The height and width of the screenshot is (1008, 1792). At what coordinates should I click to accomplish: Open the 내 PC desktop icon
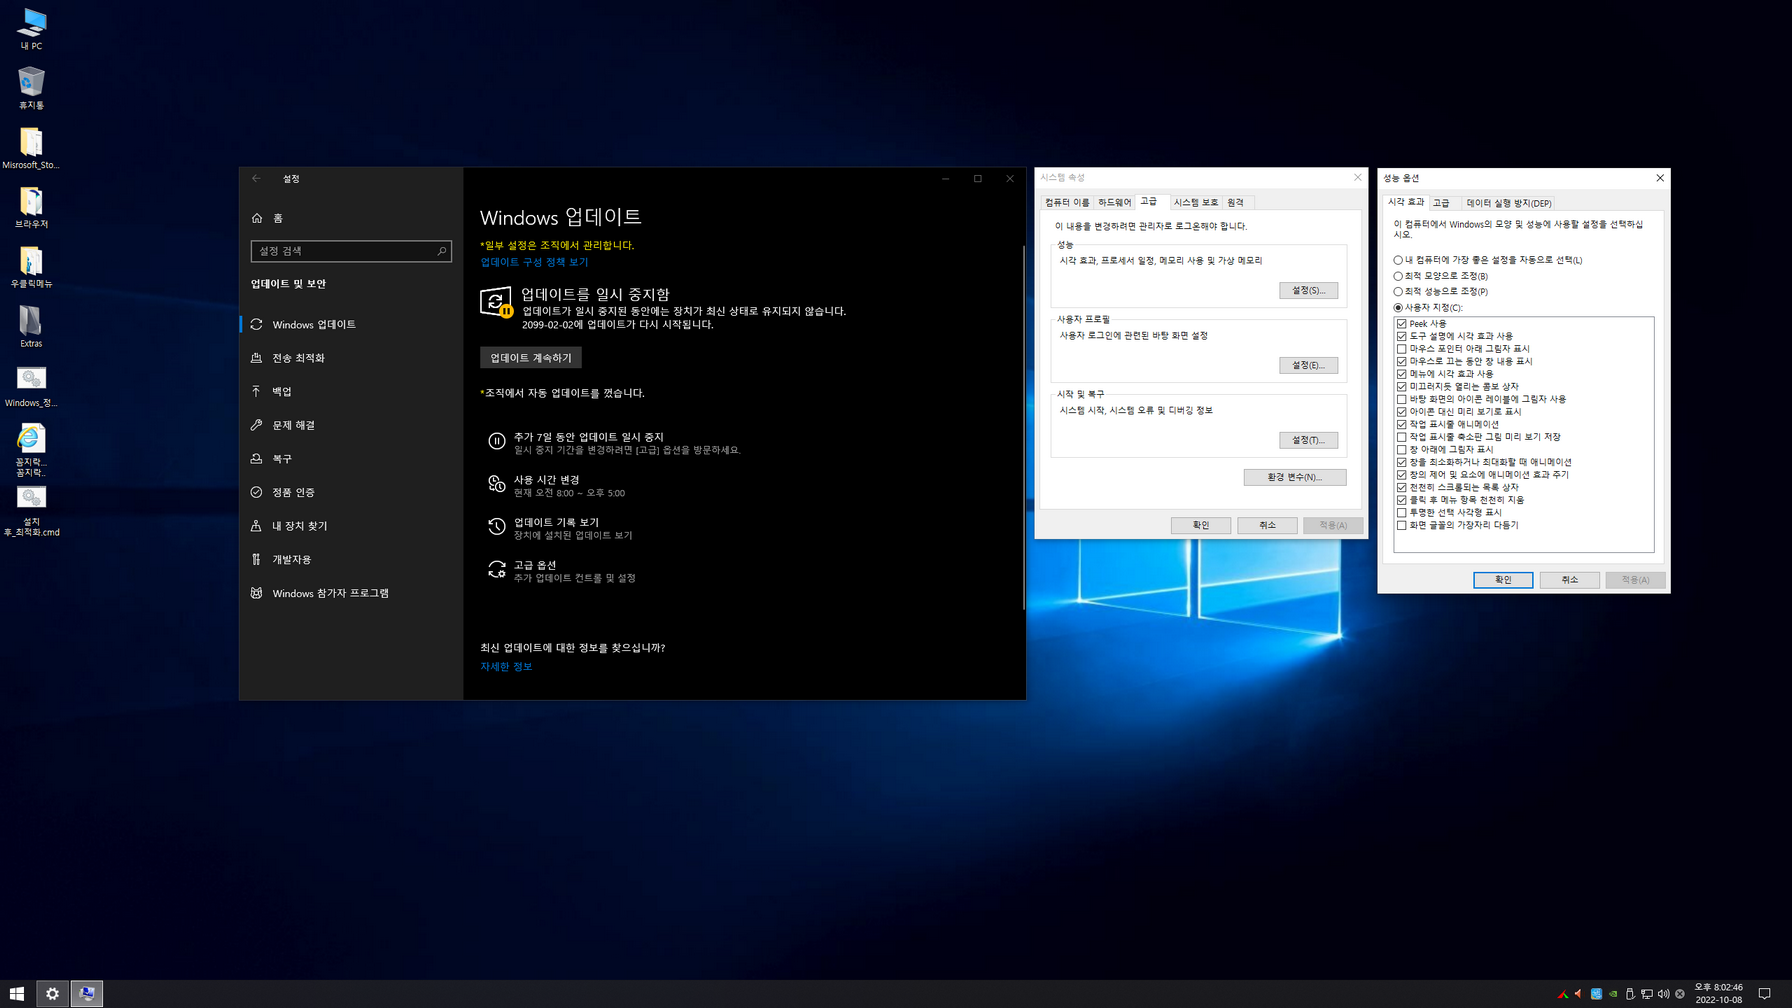coord(31,28)
